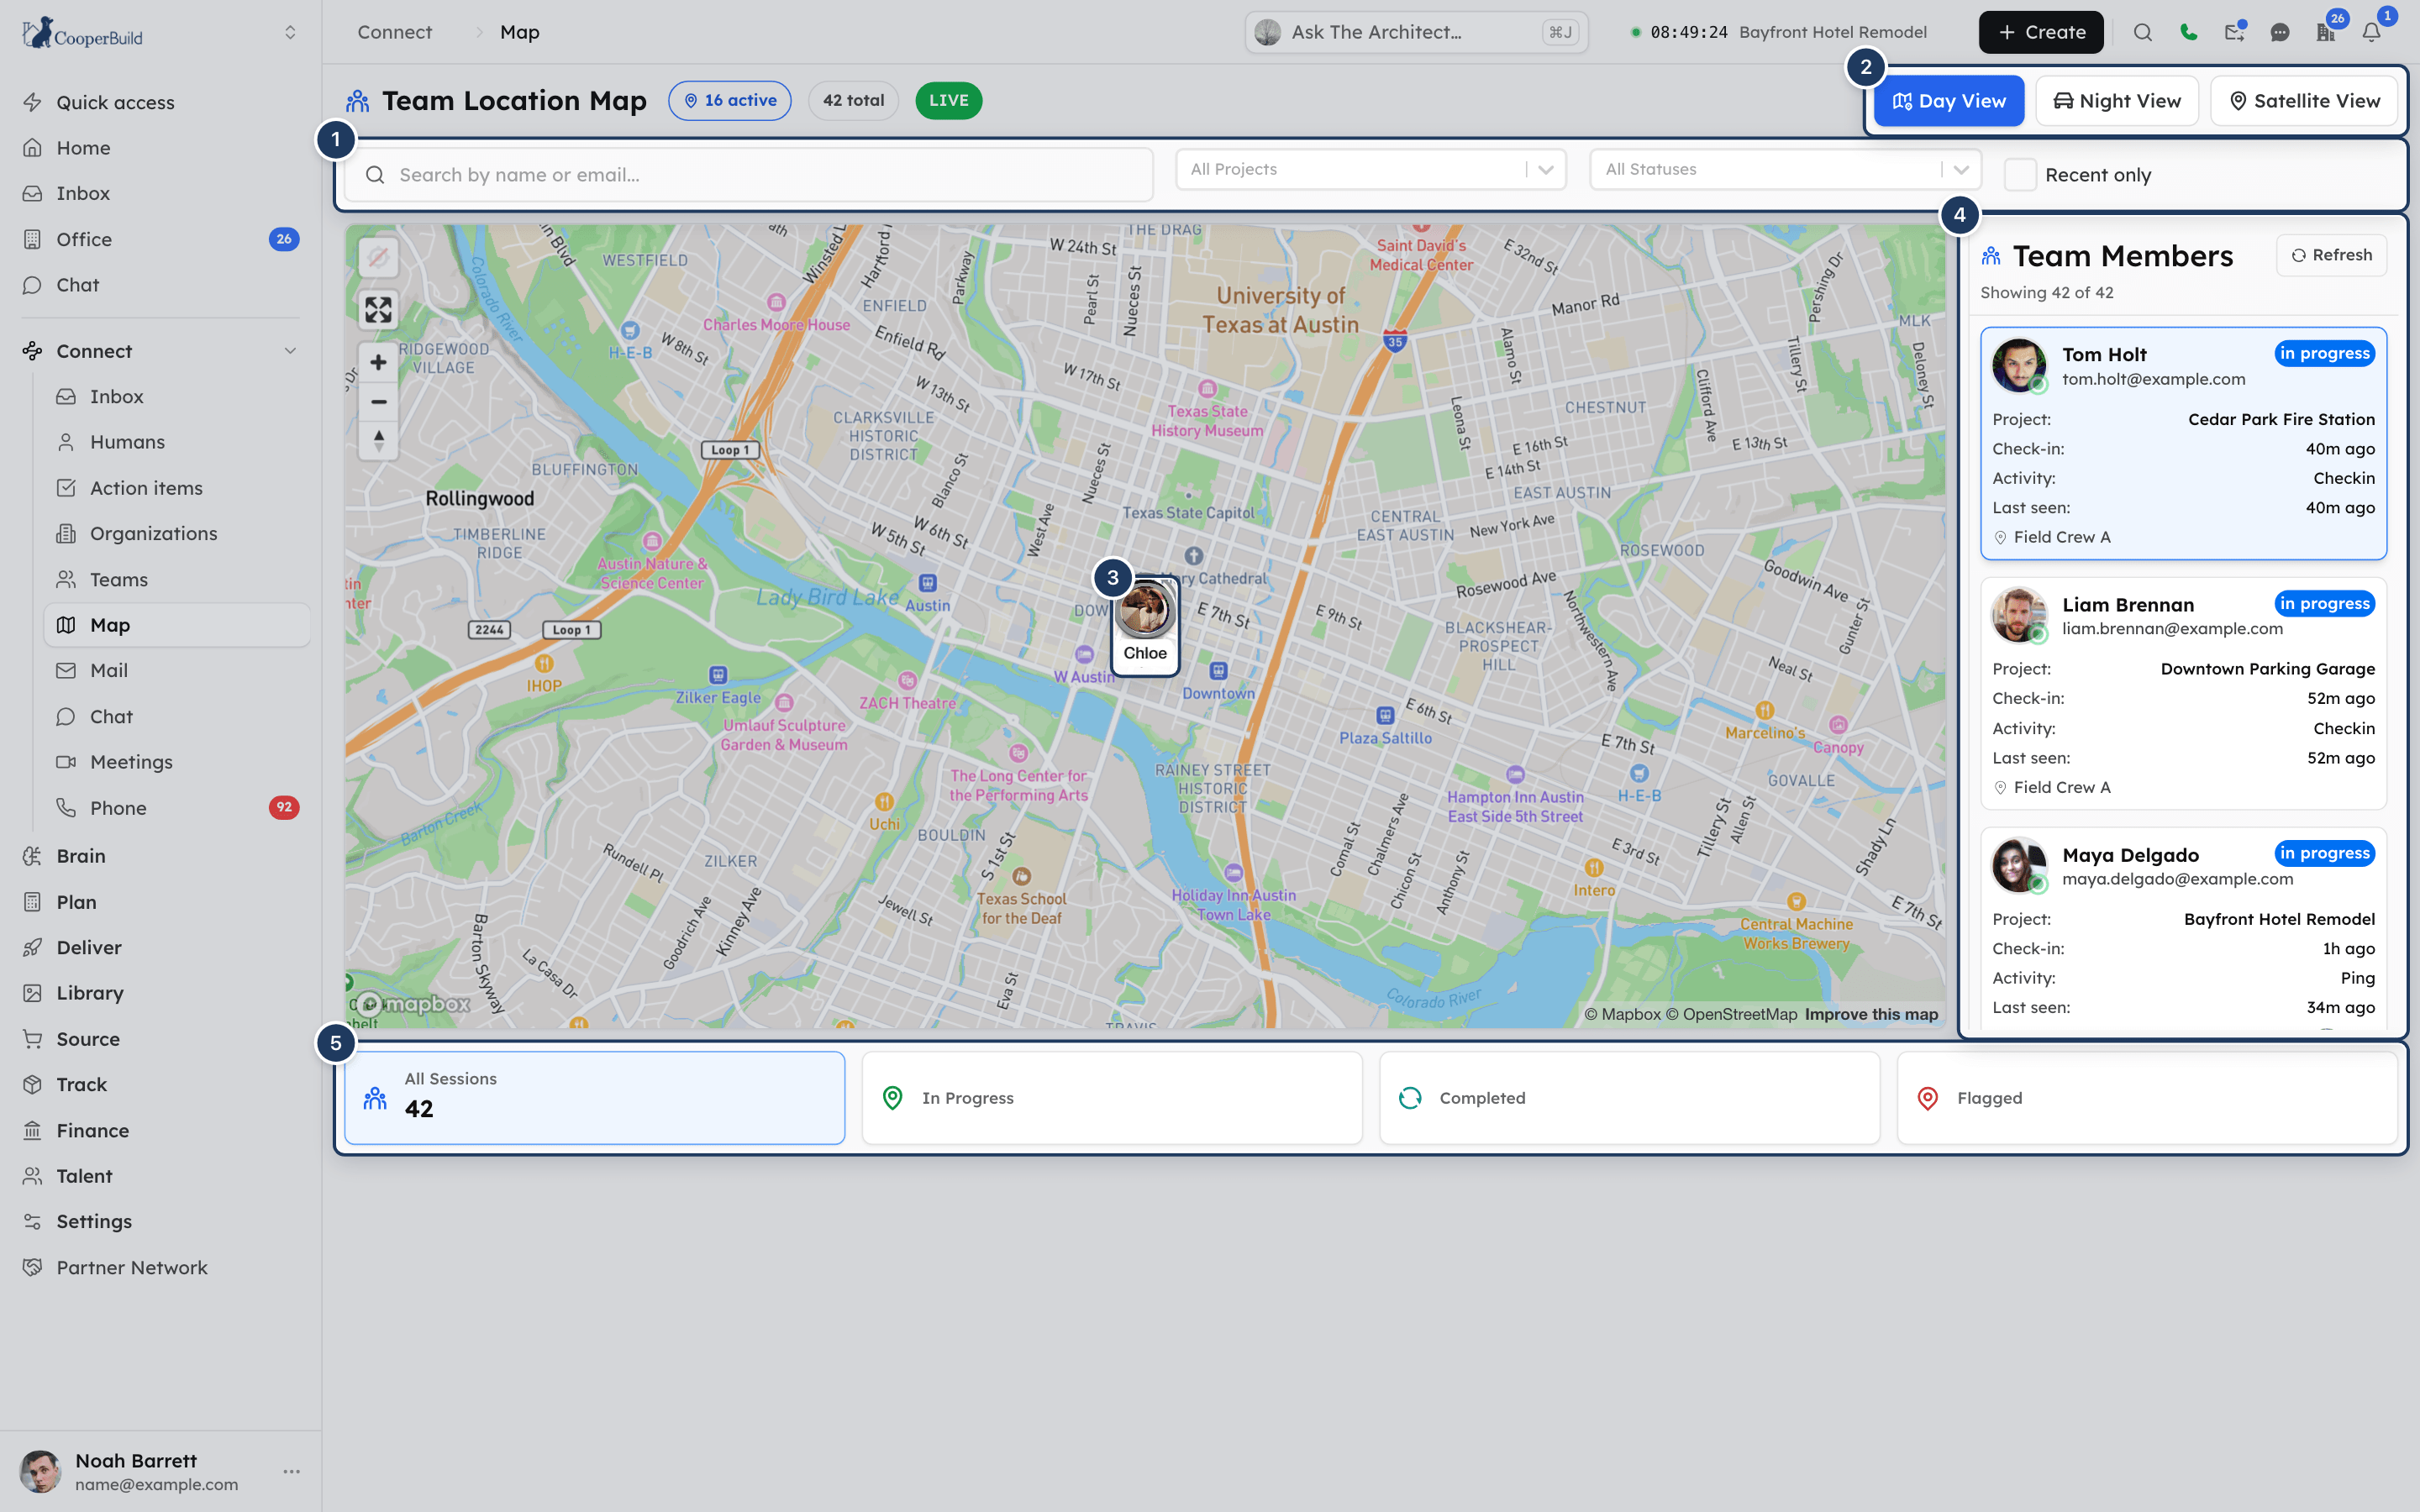
Task: Click the disabled location icon on map
Action: [x=378, y=258]
